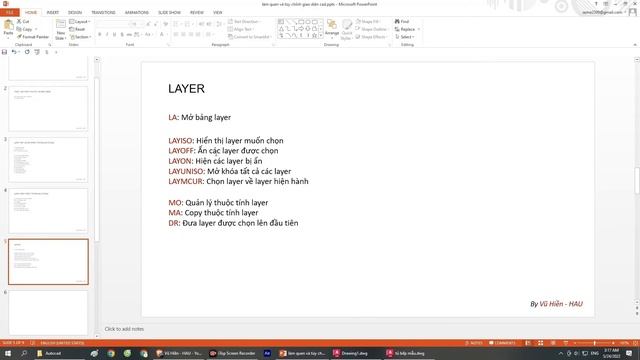
Task: Start slideshow from Quick Access Toolbar
Action: click(37, 52)
